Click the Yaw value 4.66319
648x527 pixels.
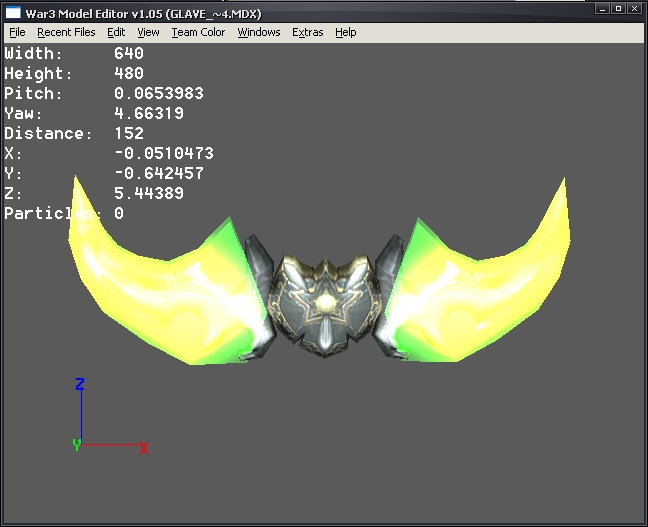[149, 113]
